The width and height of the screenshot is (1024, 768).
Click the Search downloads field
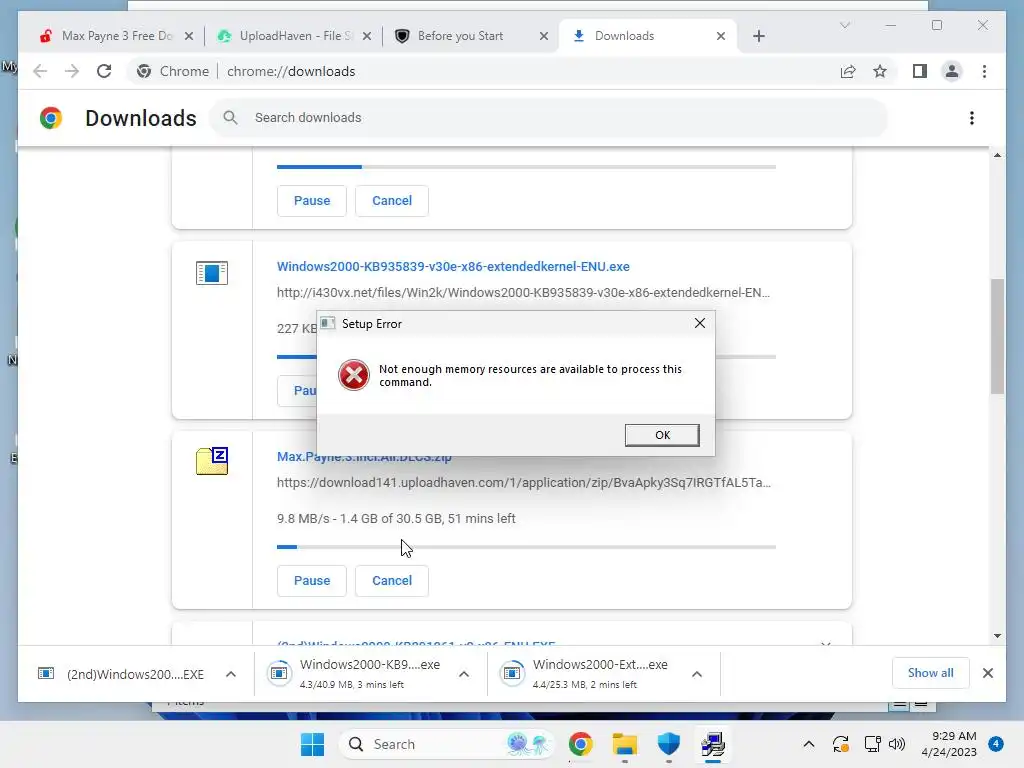pos(549,118)
